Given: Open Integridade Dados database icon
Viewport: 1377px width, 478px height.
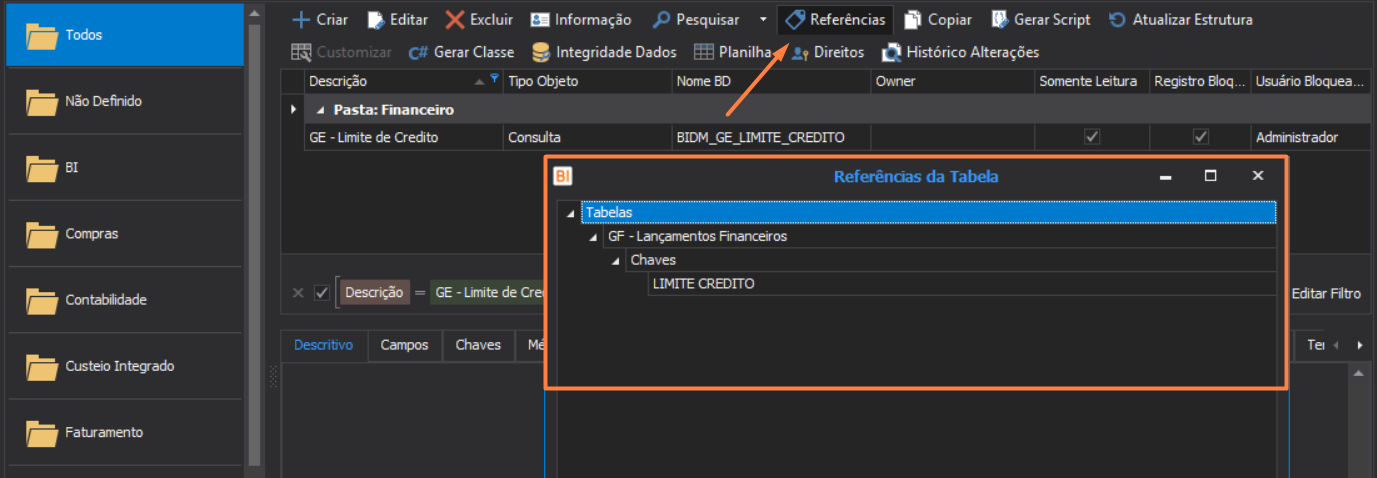Looking at the screenshot, I should click(x=541, y=52).
